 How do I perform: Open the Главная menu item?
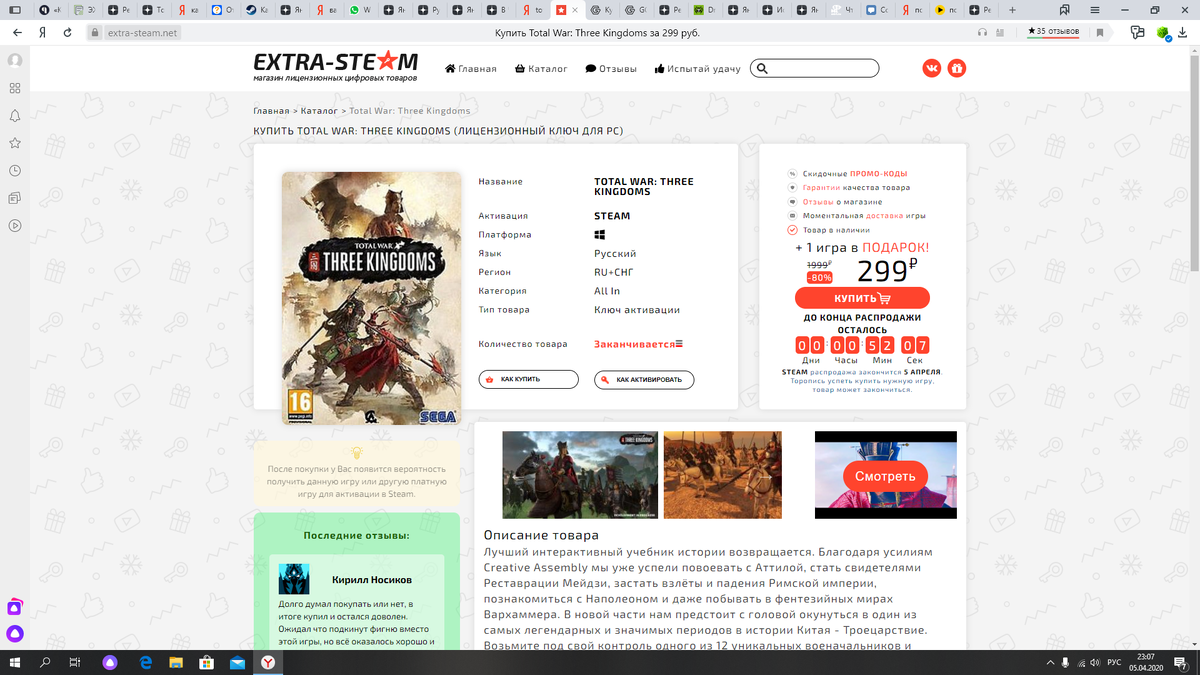click(470, 69)
